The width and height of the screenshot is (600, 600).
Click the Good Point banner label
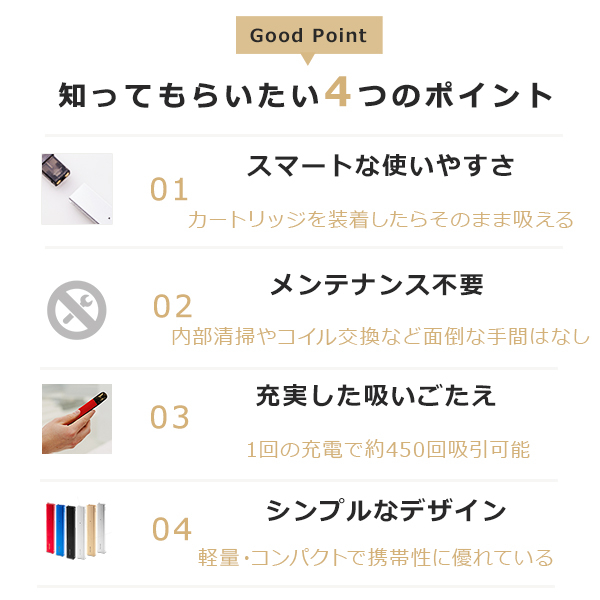308,36
